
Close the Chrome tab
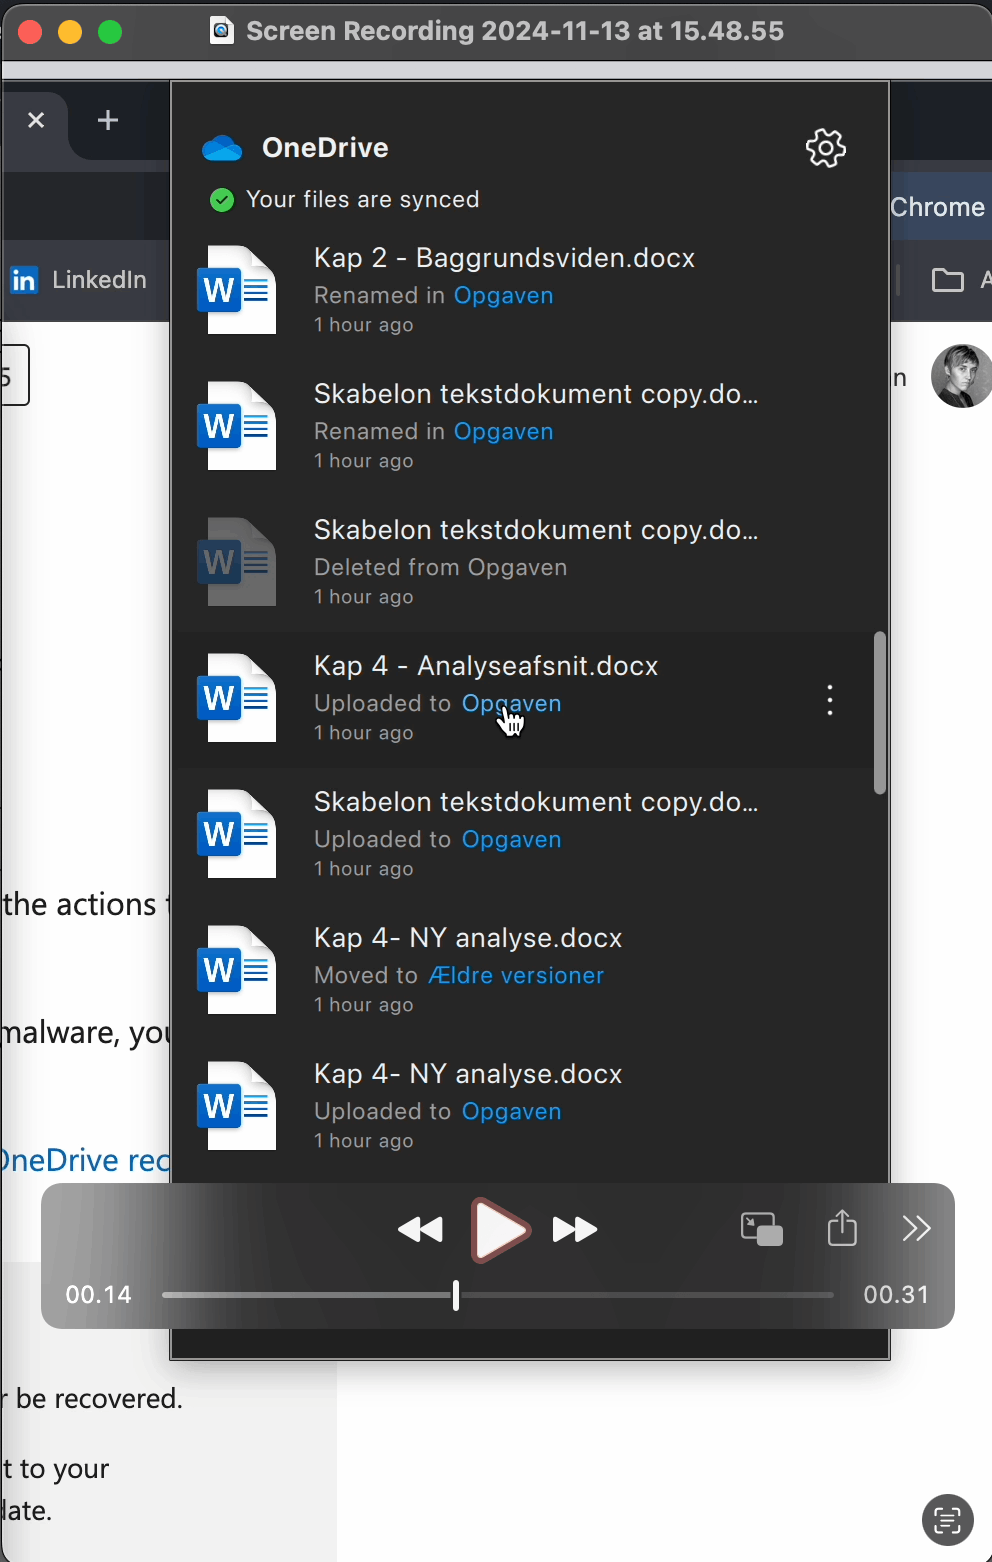(x=36, y=120)
